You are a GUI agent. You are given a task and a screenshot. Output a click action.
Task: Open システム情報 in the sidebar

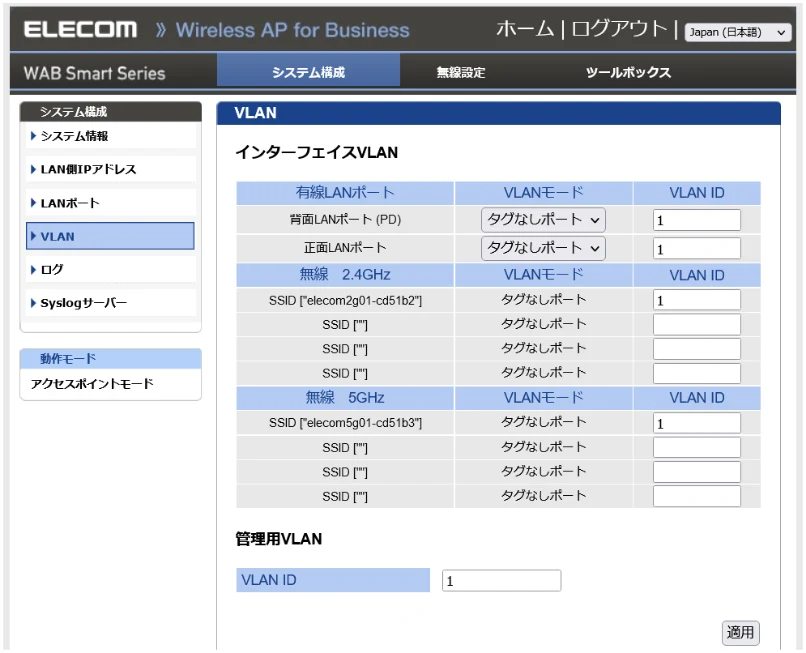[x=111, y=136]
